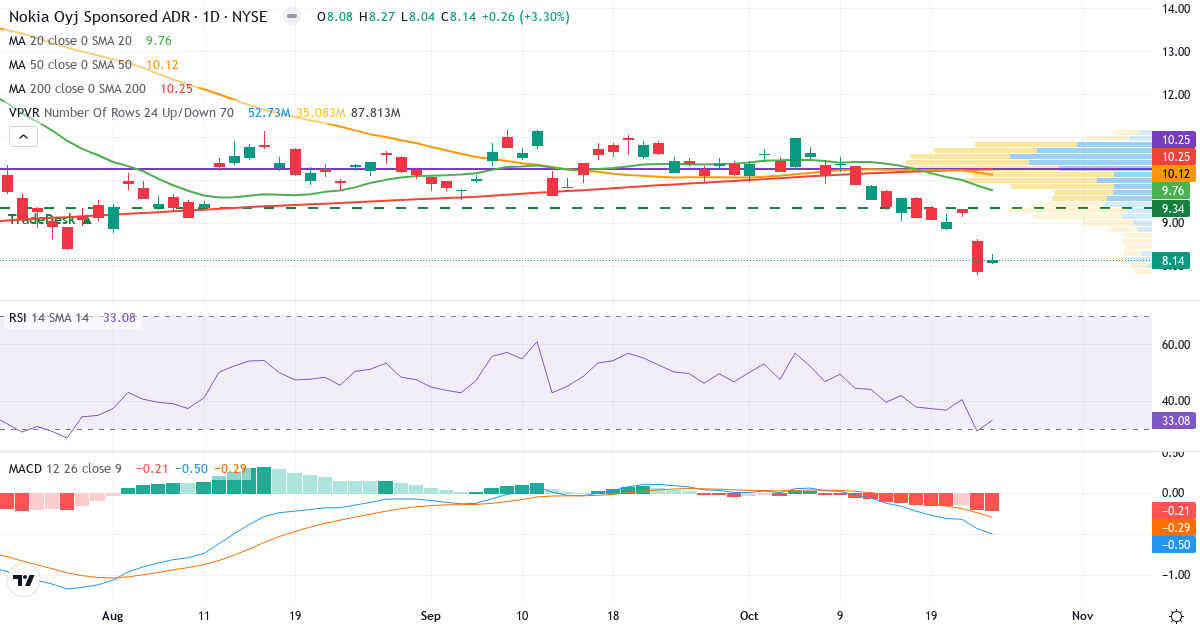1200x630 pixels.
Task: Click the 9.76 value in MA 20 legend
Action: pos(158,41)
